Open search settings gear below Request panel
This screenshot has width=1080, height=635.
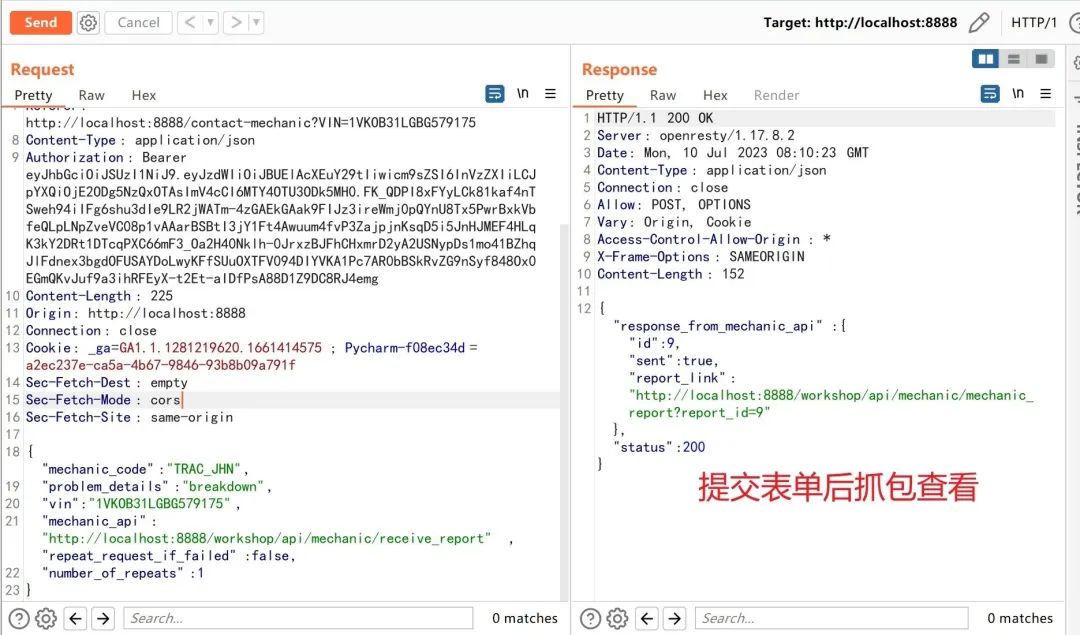[46, 618]
